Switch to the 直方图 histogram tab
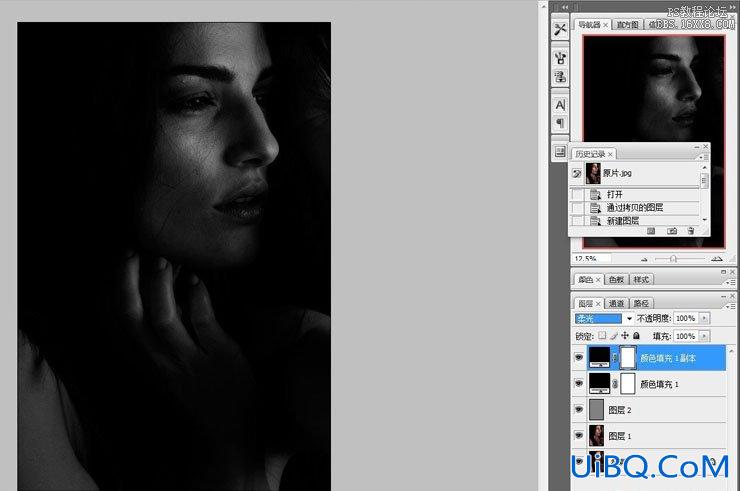 click(627, 25)
